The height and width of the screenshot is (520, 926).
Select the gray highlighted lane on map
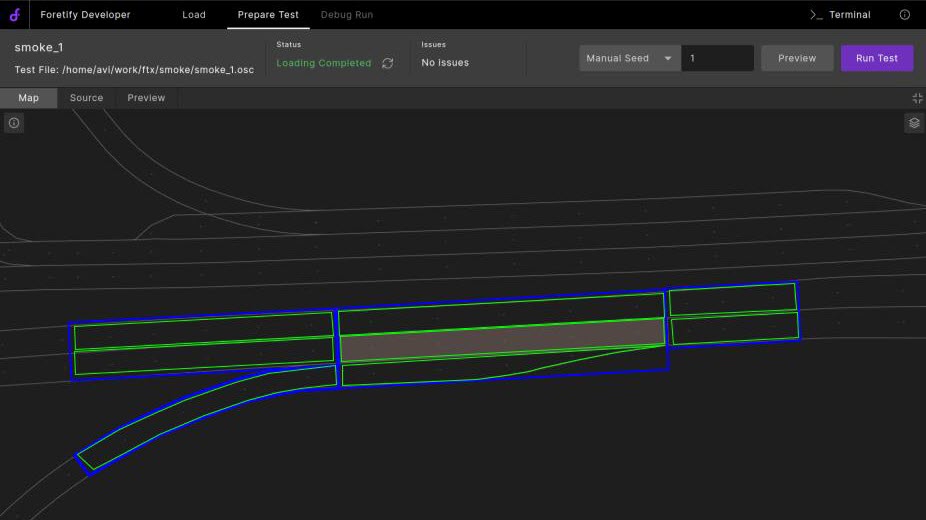click(x=502, y=341)
